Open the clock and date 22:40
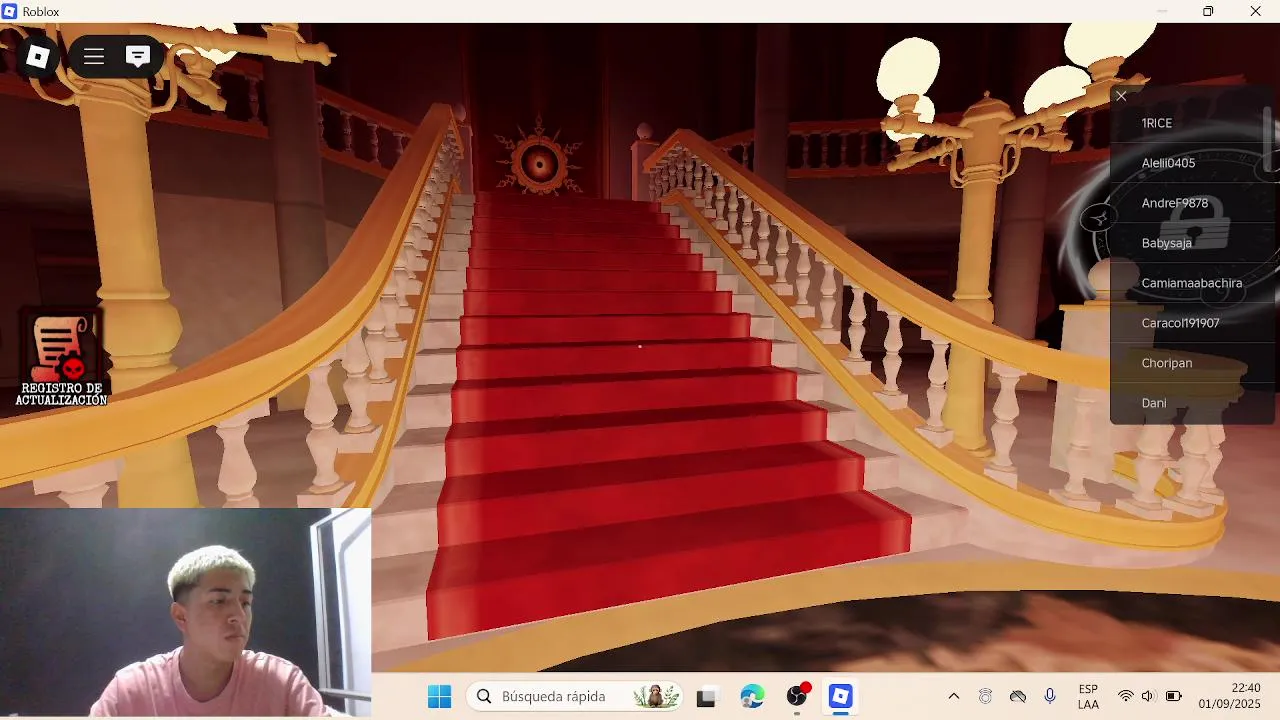Screen dimensions: 1280x720 coord(1231,696)
